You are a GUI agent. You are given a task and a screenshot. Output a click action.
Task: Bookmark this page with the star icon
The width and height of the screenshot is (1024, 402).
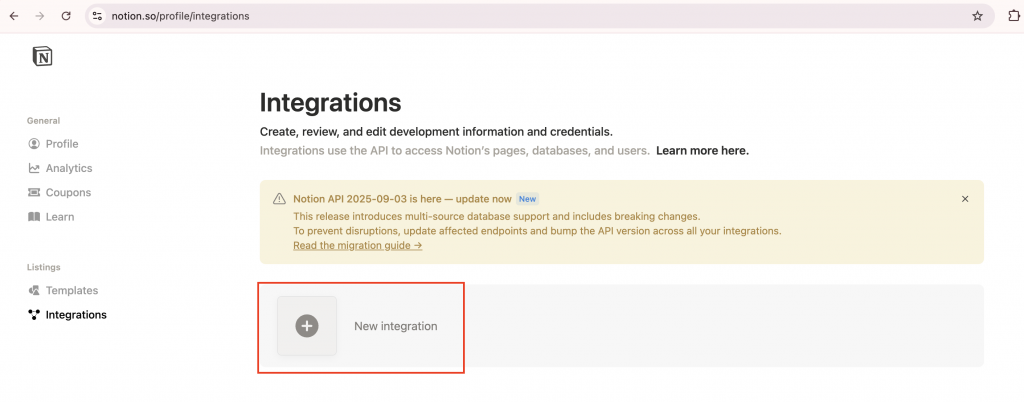pos(977,16)
